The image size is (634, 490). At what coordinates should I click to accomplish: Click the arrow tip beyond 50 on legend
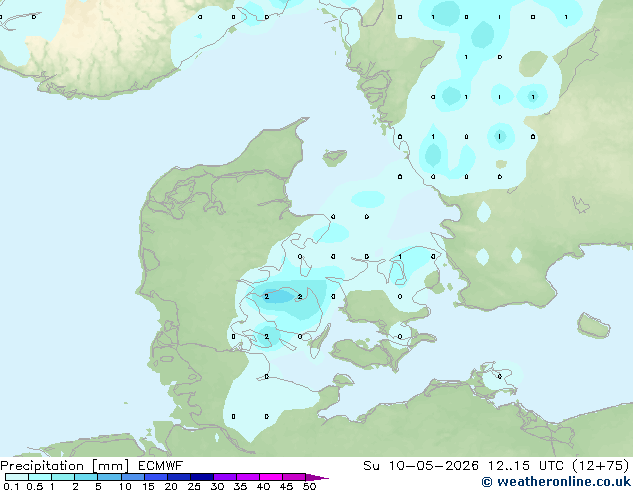pos(318,477)
